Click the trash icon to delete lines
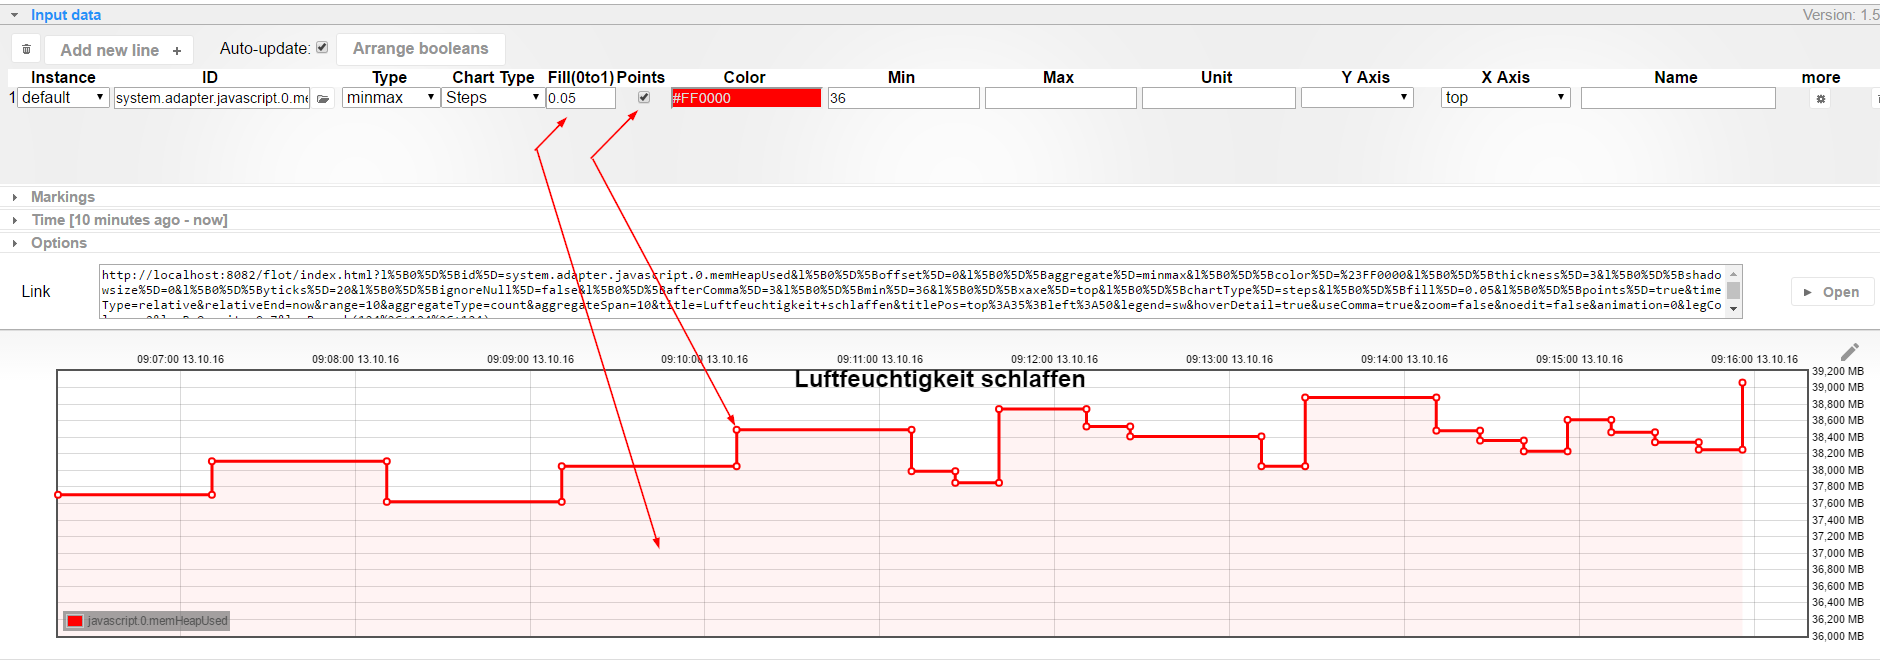 (x=26, y=49)
